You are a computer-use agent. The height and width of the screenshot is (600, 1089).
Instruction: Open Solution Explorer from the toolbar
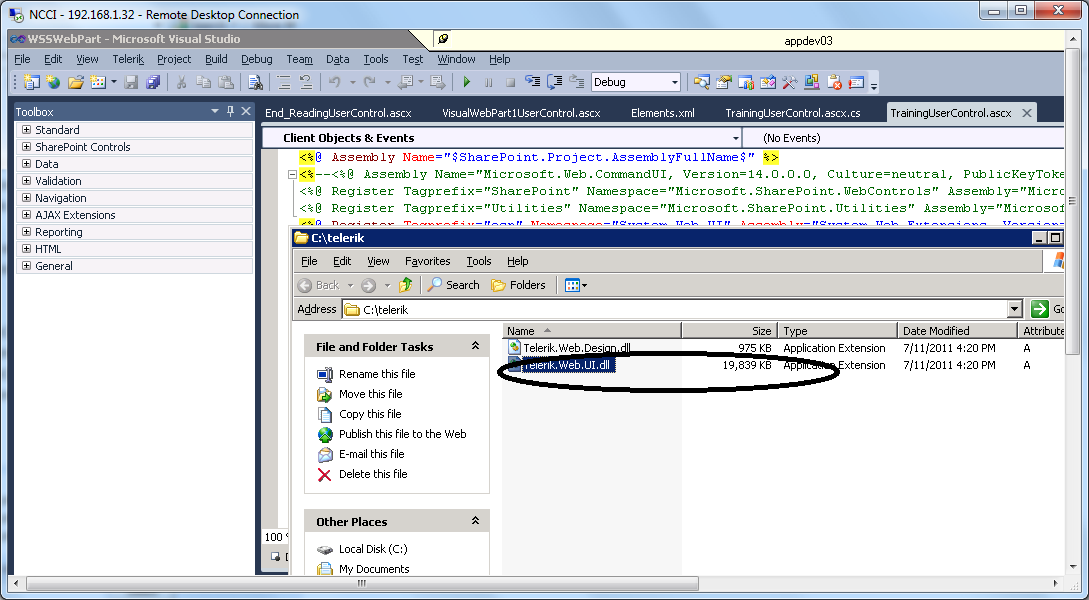pos(701,82)
